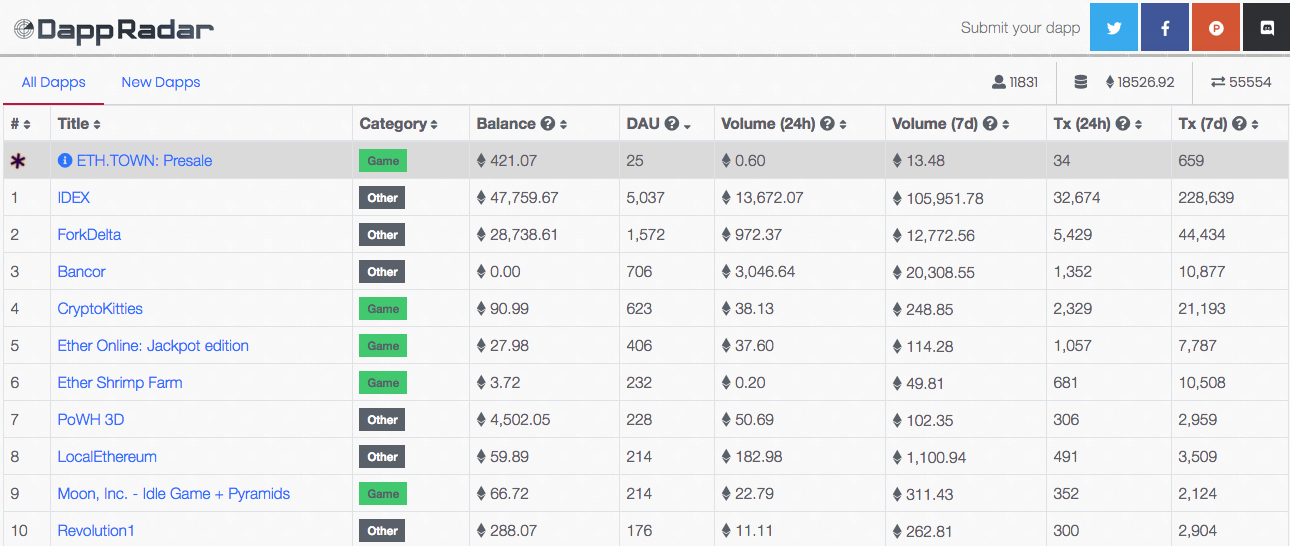Open the ETH.TOWN: Presale dapp page
The image size is (1290, 546).
coord(144,160)
